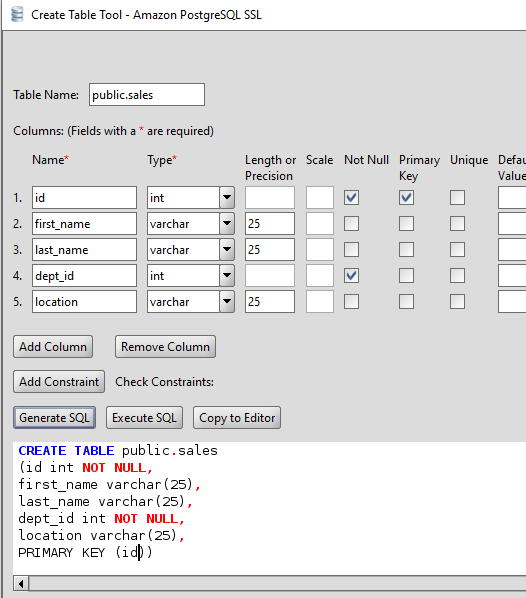This screenshot has height=598, width=526.
Task: Click the Default Value field for the first_name row
Action: (x=512, y=223)
